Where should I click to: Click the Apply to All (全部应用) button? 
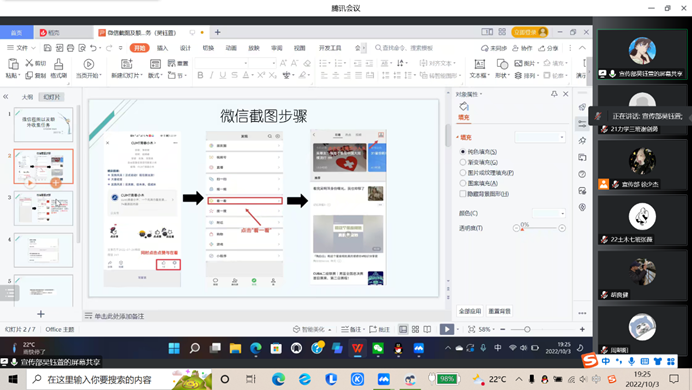coord(470,311)
